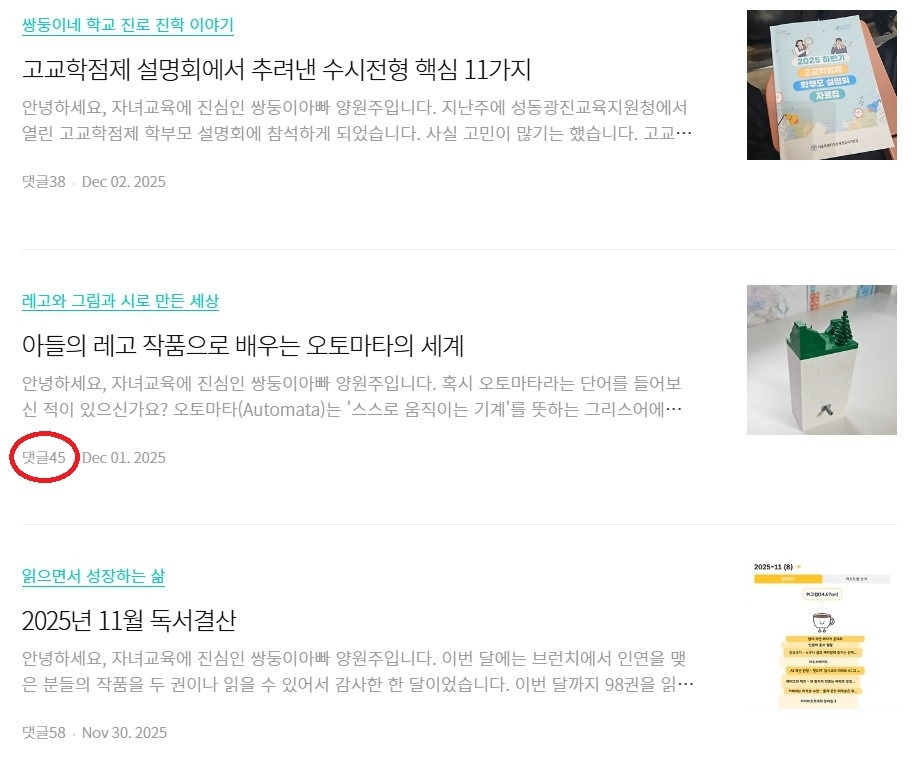The width and height of the screenshot is (912, 757).
Task: Open the white and green Lego model thumbnail
Action: click(821, 360)
